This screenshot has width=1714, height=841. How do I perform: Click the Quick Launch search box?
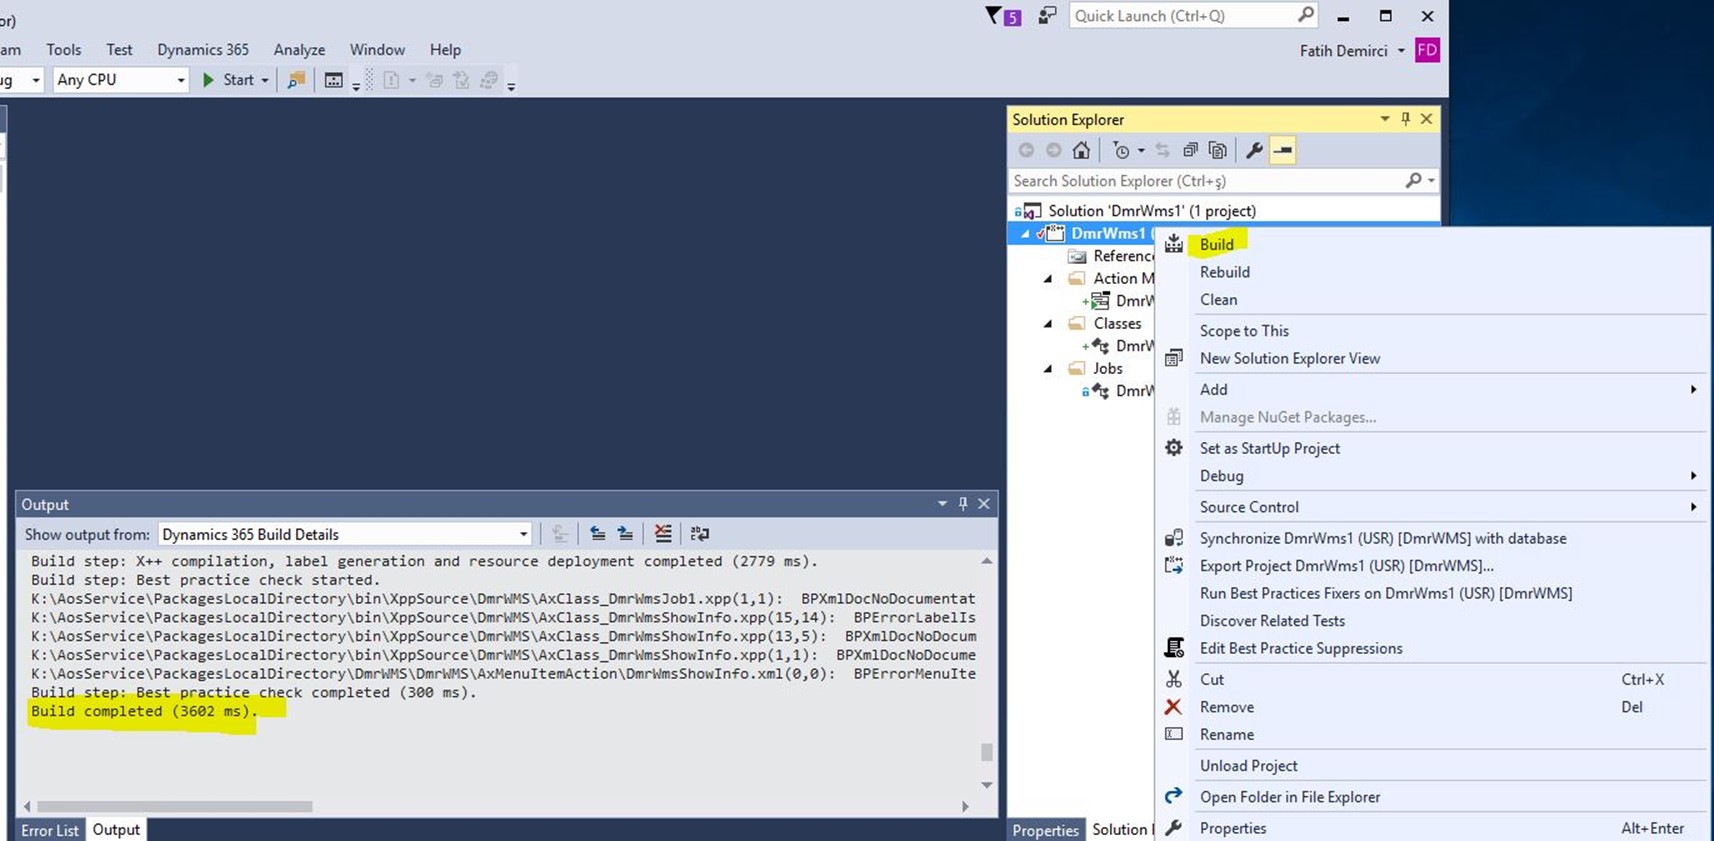point(1193,16)
